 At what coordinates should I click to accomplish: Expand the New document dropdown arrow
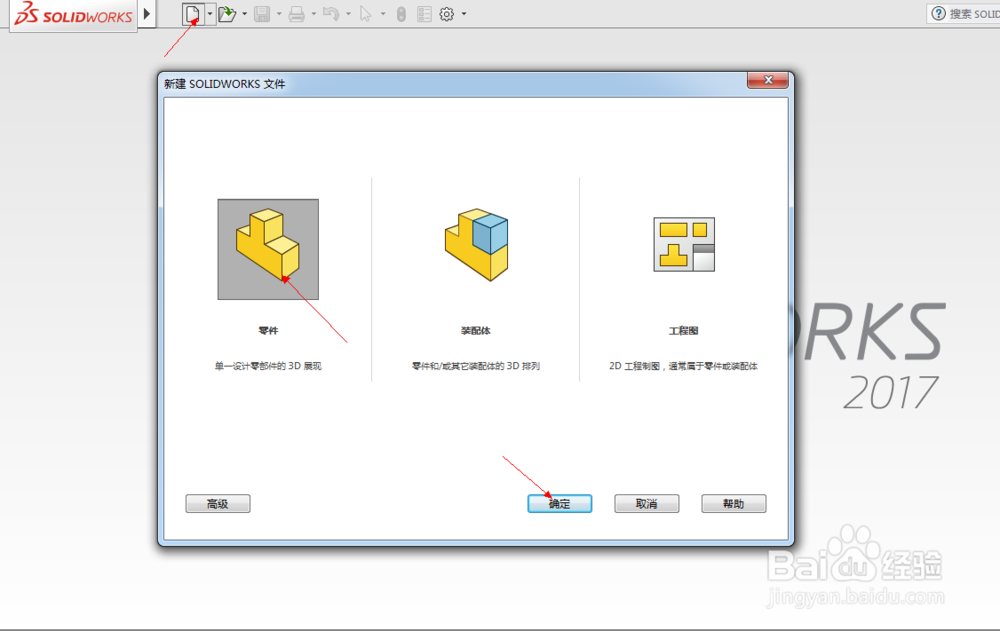(x=210, y=13)
